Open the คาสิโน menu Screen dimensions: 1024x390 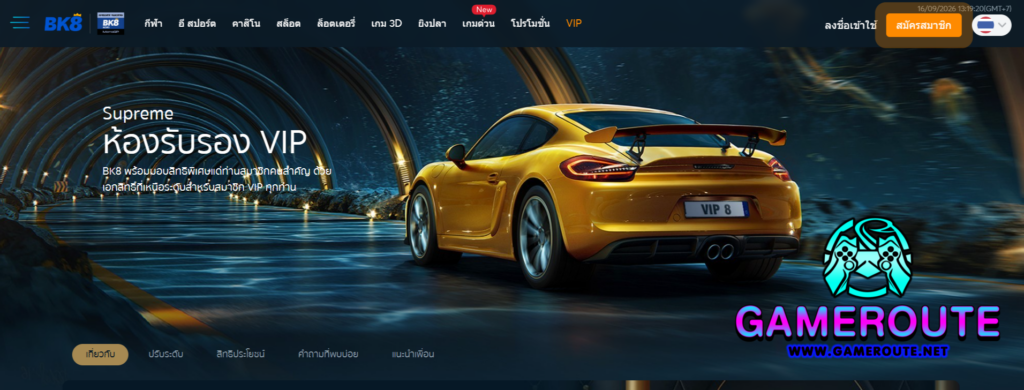click(246, 24)
